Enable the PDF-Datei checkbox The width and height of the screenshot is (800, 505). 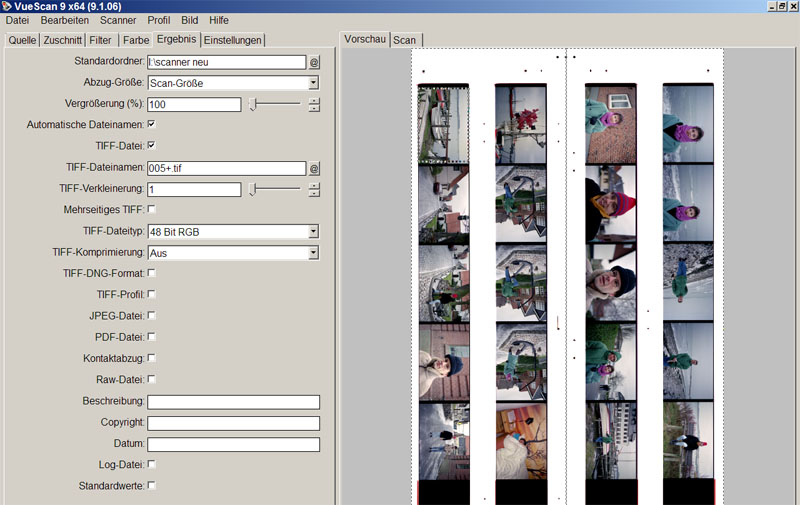(x=152, y=337)
